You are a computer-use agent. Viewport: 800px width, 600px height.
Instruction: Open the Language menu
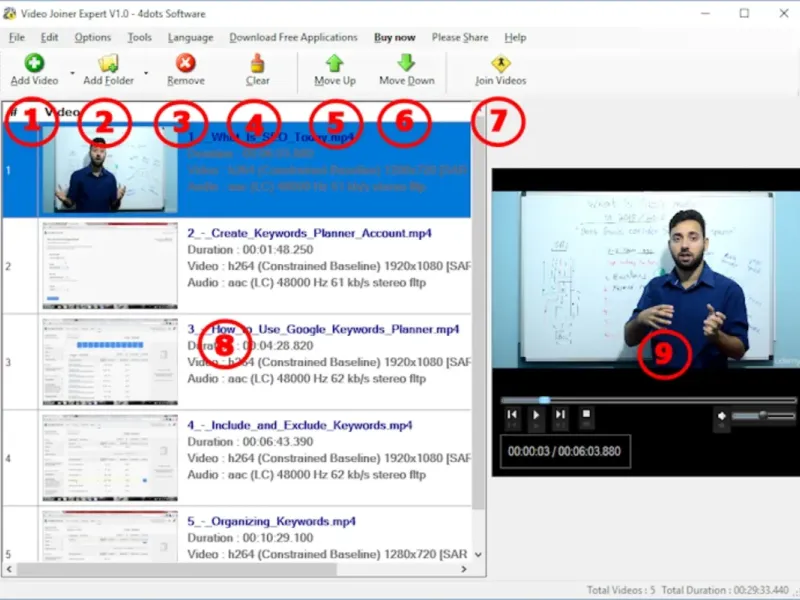(190, 37)
